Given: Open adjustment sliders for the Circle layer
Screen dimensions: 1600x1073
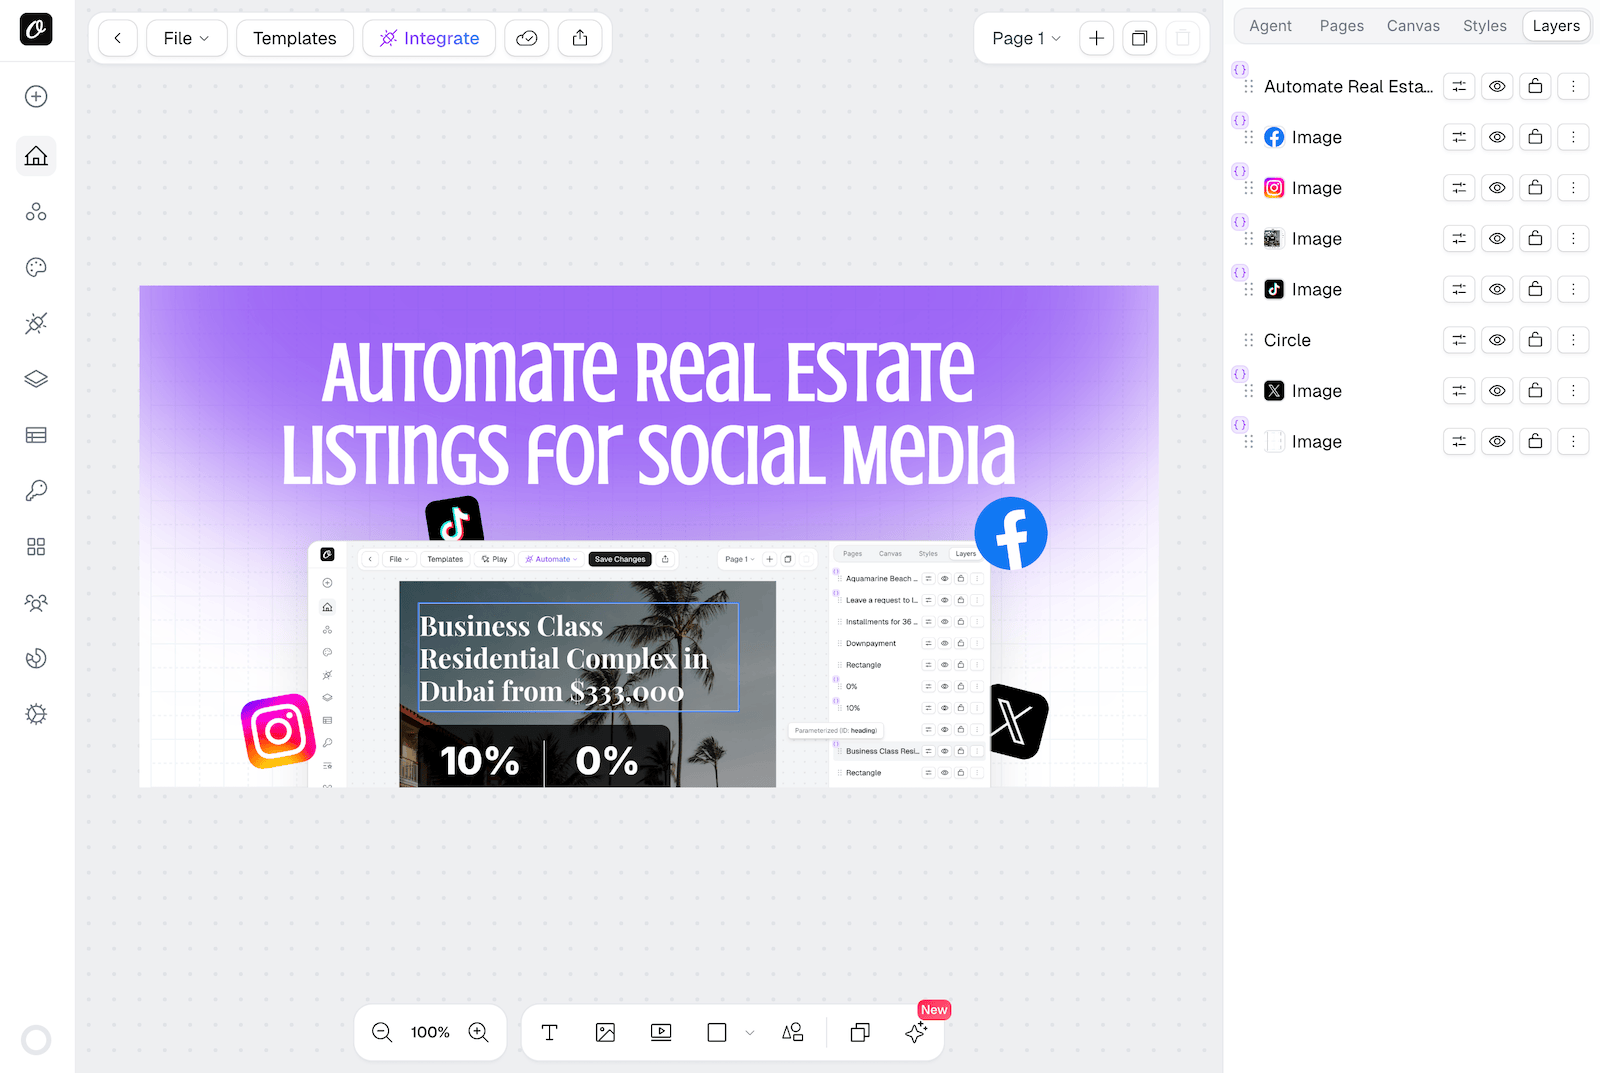Looking at the screenshot, I should click(x=1458, y=340).
